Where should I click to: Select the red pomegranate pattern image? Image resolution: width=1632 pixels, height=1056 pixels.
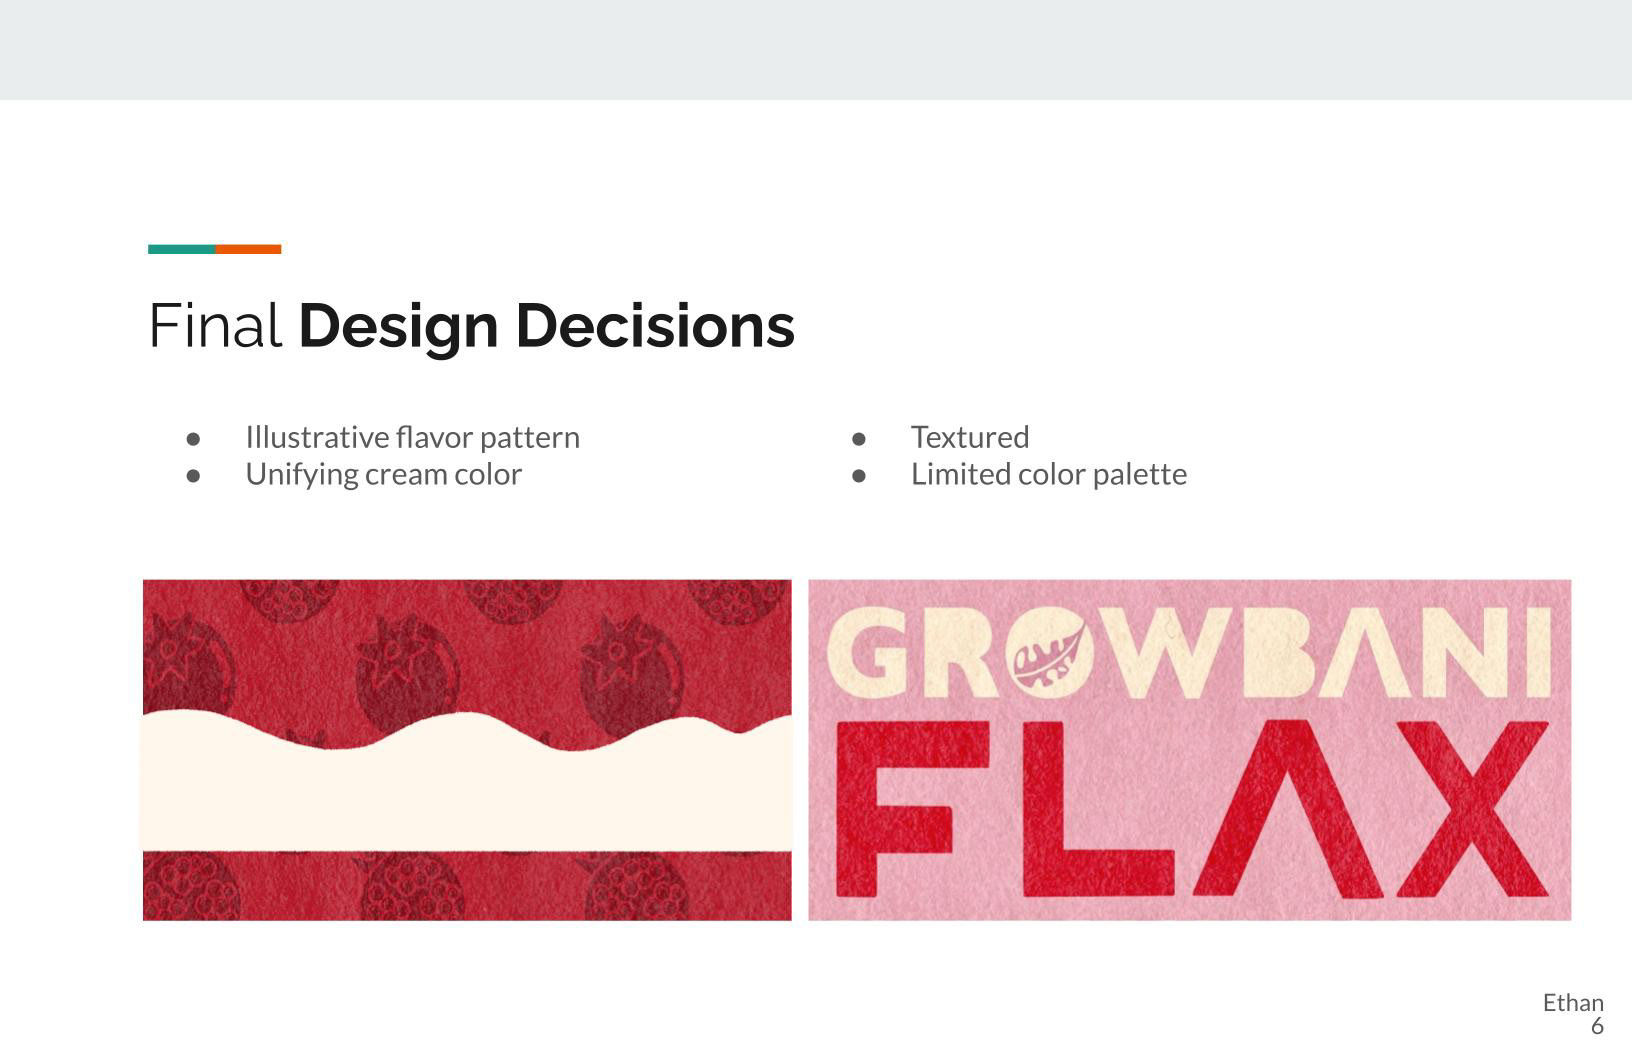point(467,750)
